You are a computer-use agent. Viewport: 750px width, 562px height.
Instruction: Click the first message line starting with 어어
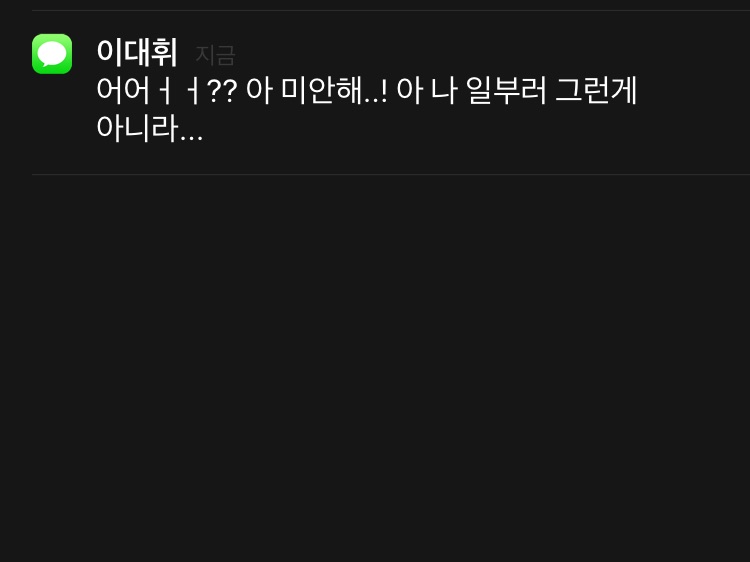coord(366,90)
